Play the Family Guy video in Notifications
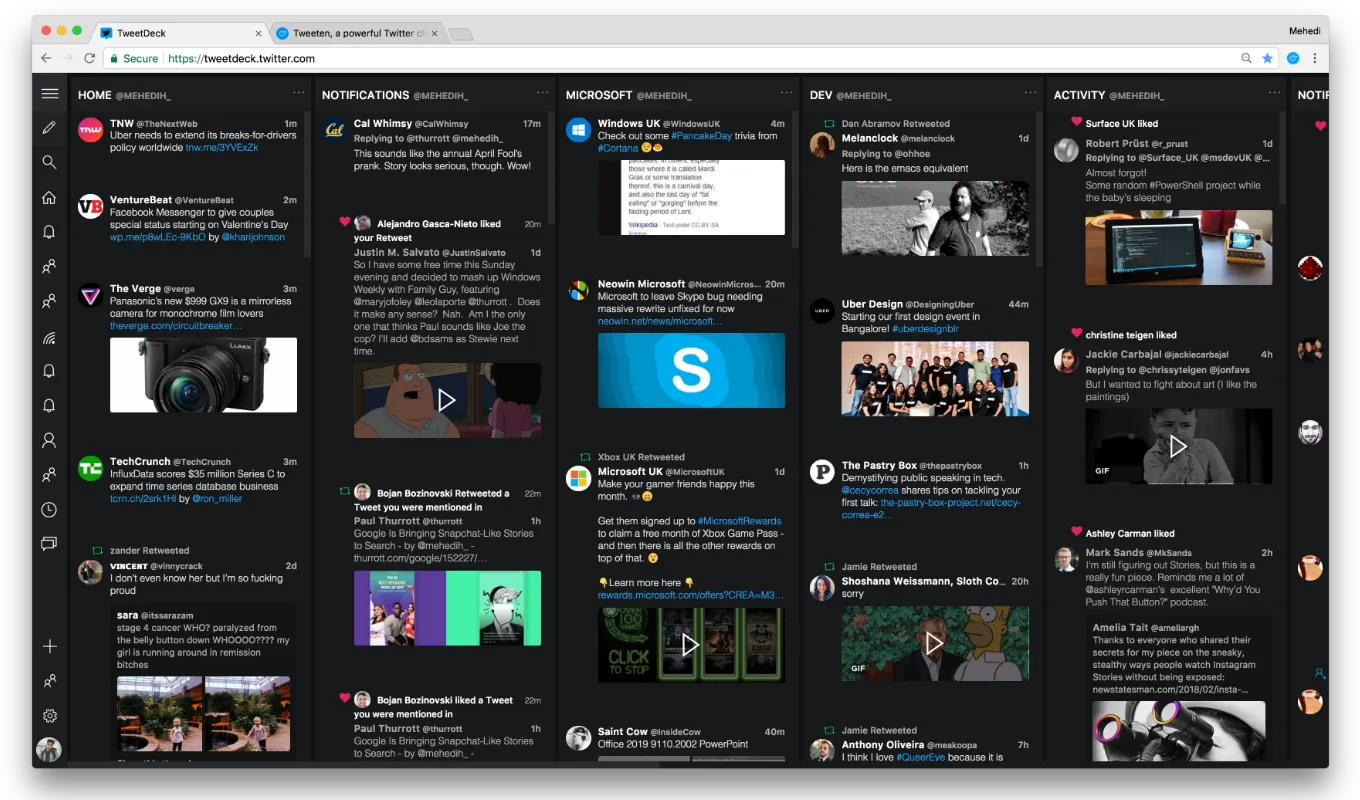 click(447, 401)
